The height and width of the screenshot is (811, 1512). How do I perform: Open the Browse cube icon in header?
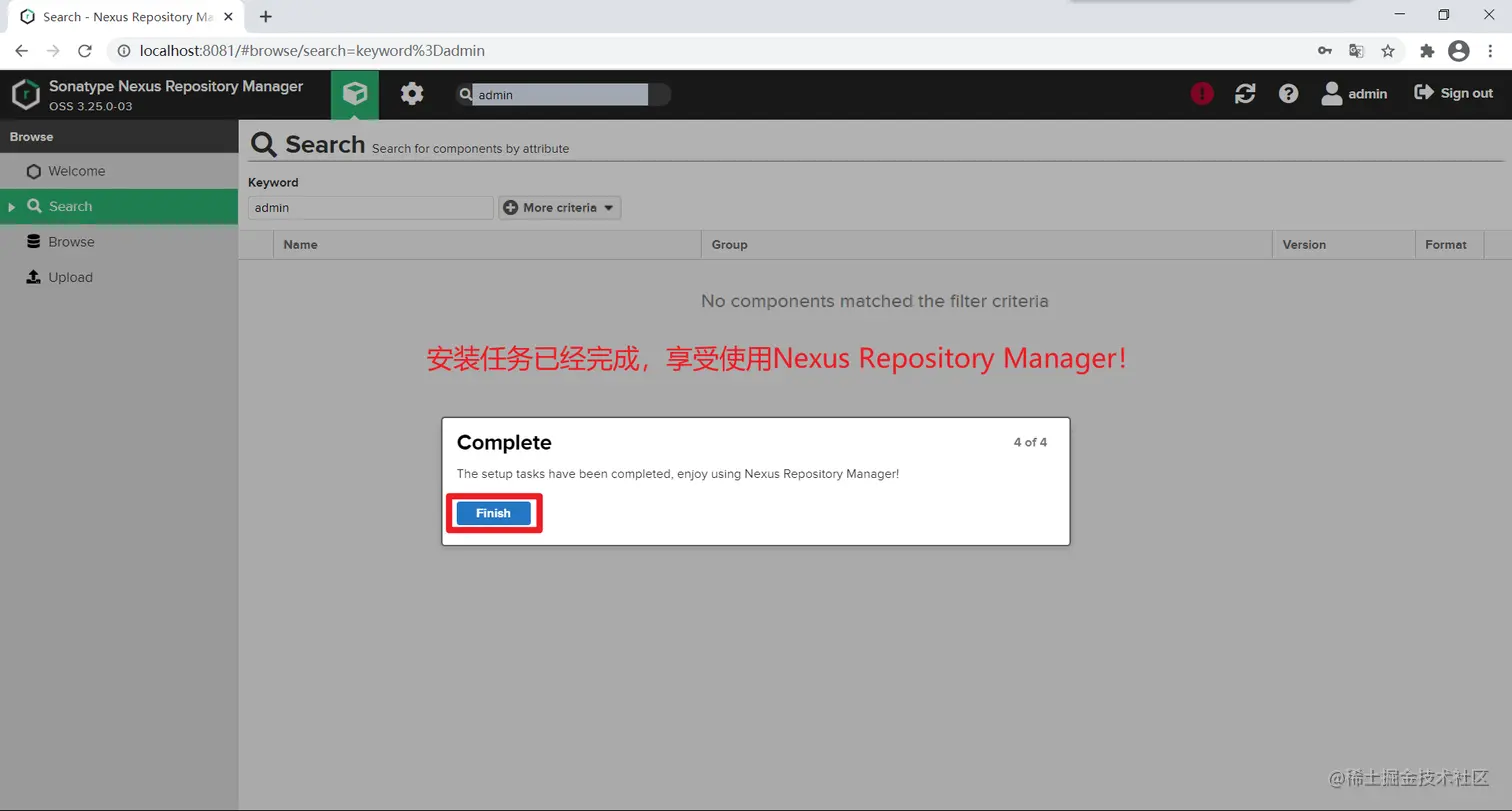pos(355,94)
